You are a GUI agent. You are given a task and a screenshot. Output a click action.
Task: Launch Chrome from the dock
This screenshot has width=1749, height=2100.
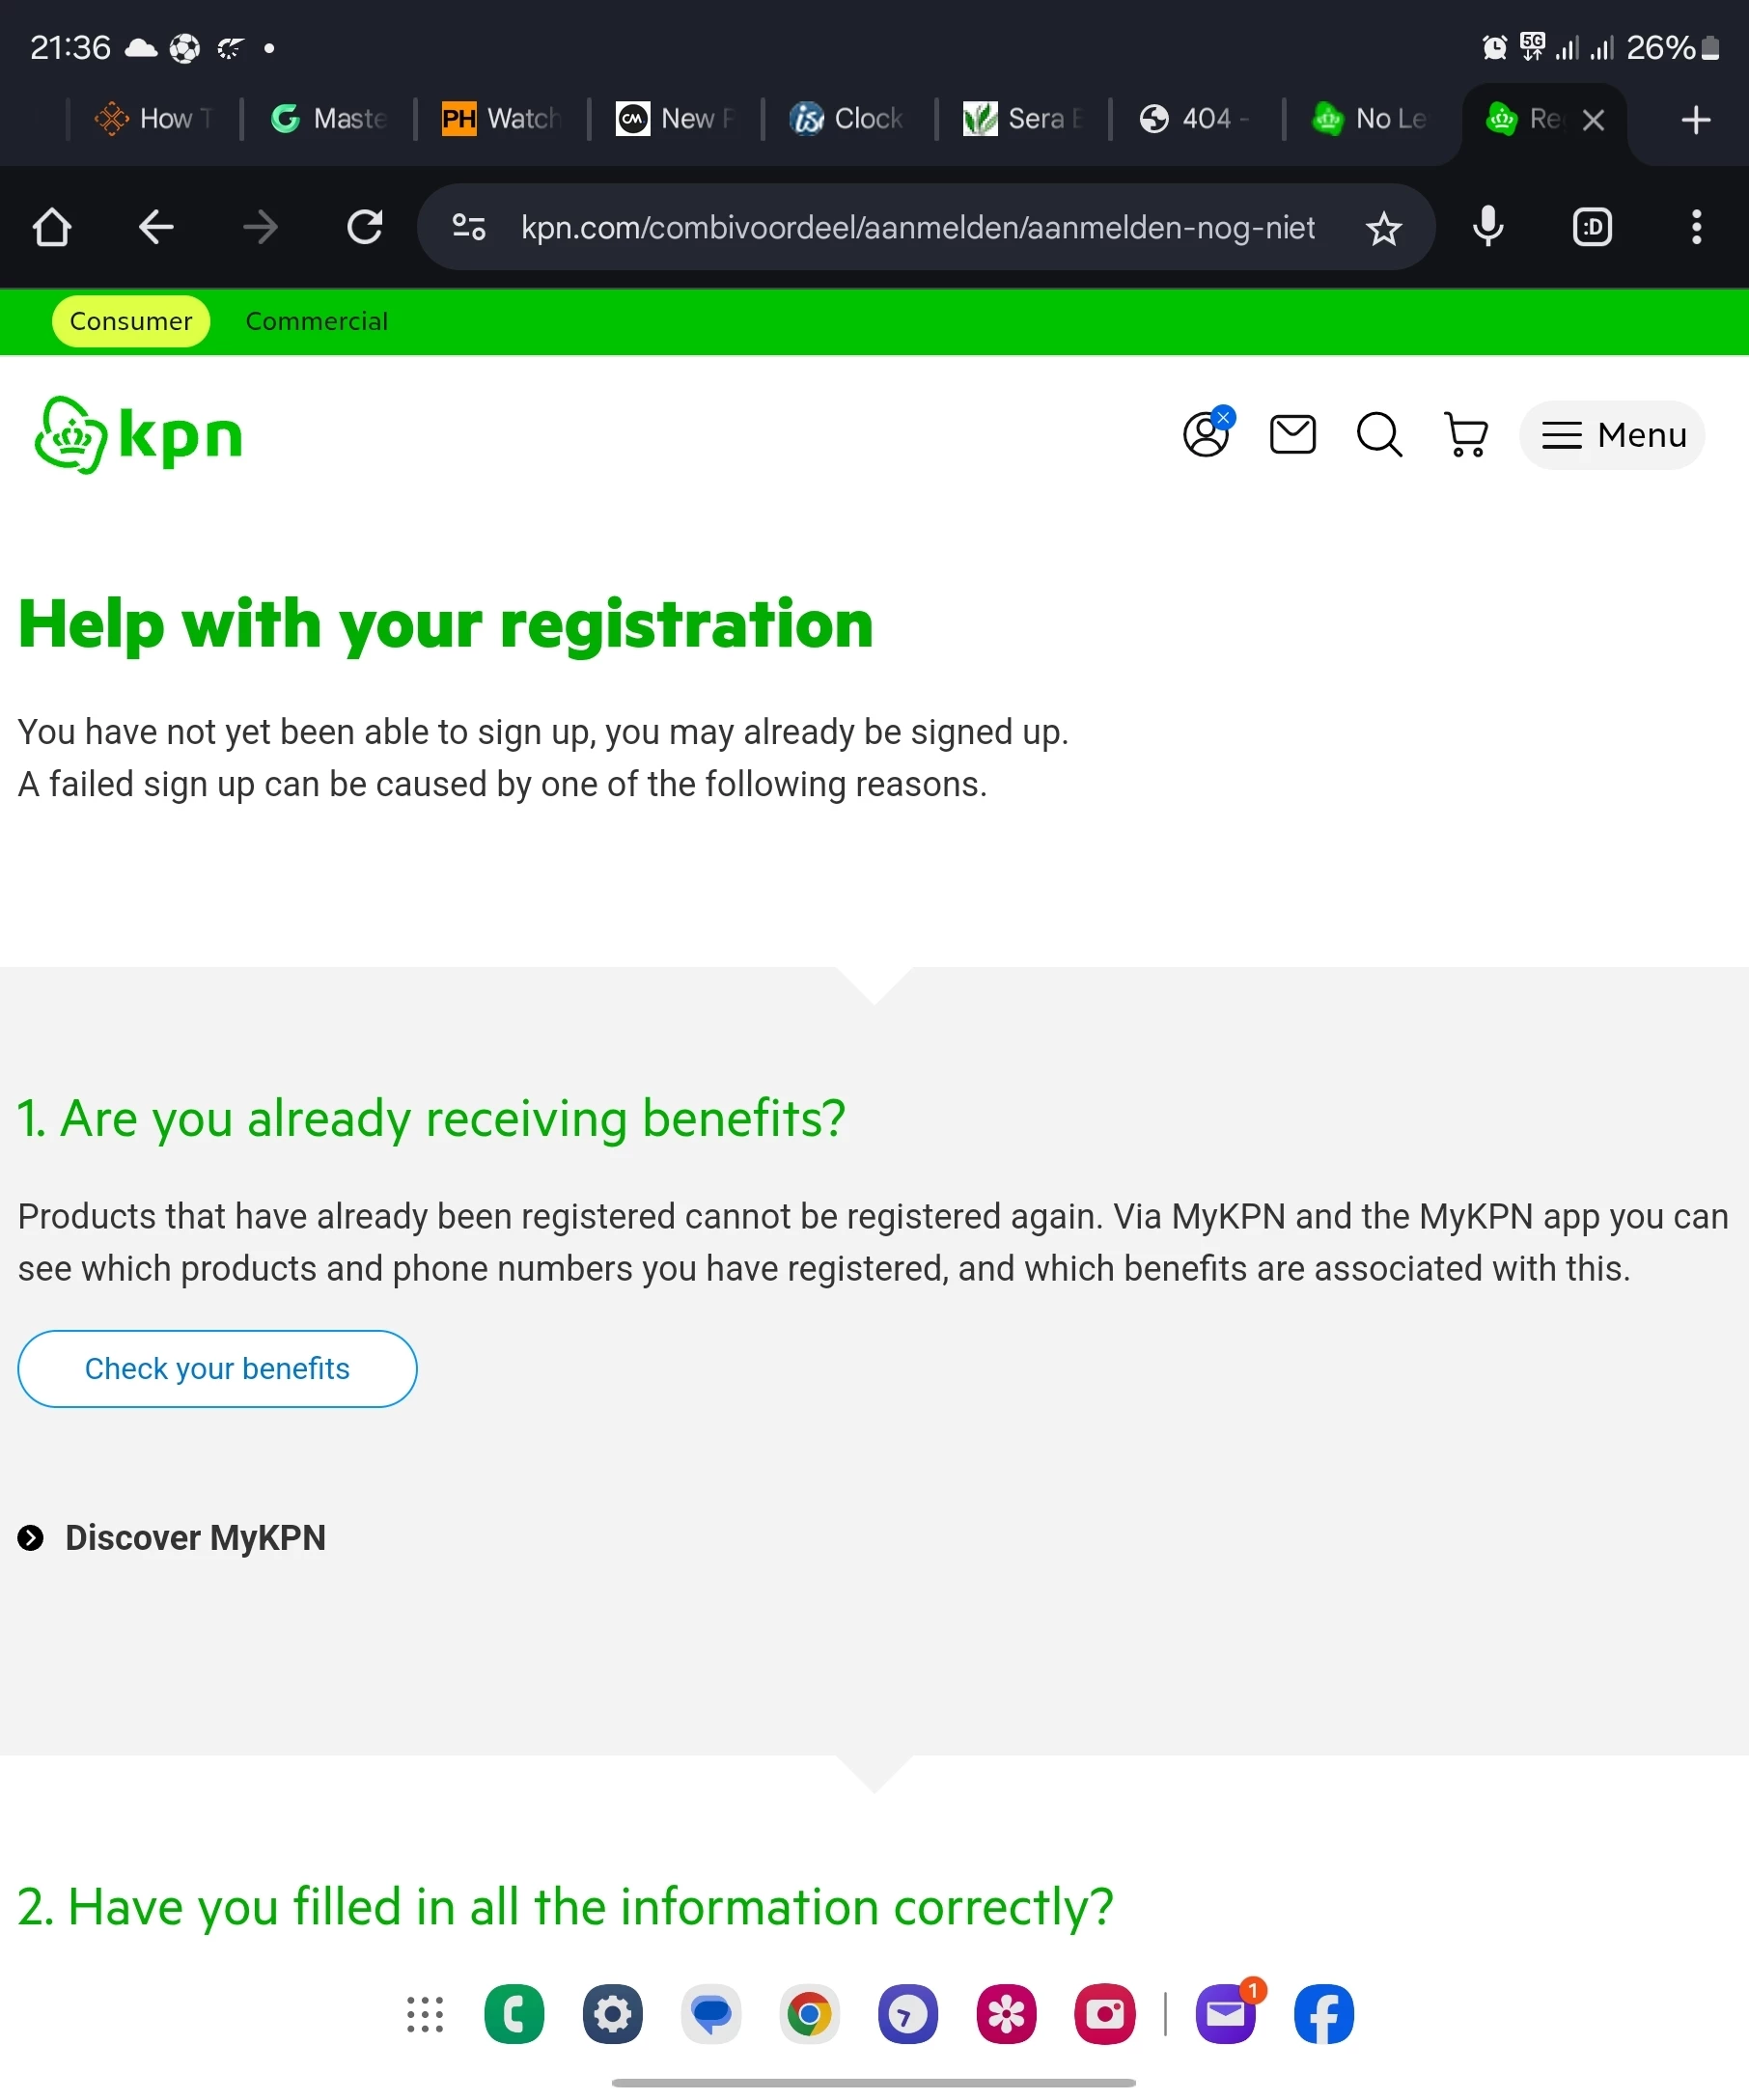[x=810, y=2014]
